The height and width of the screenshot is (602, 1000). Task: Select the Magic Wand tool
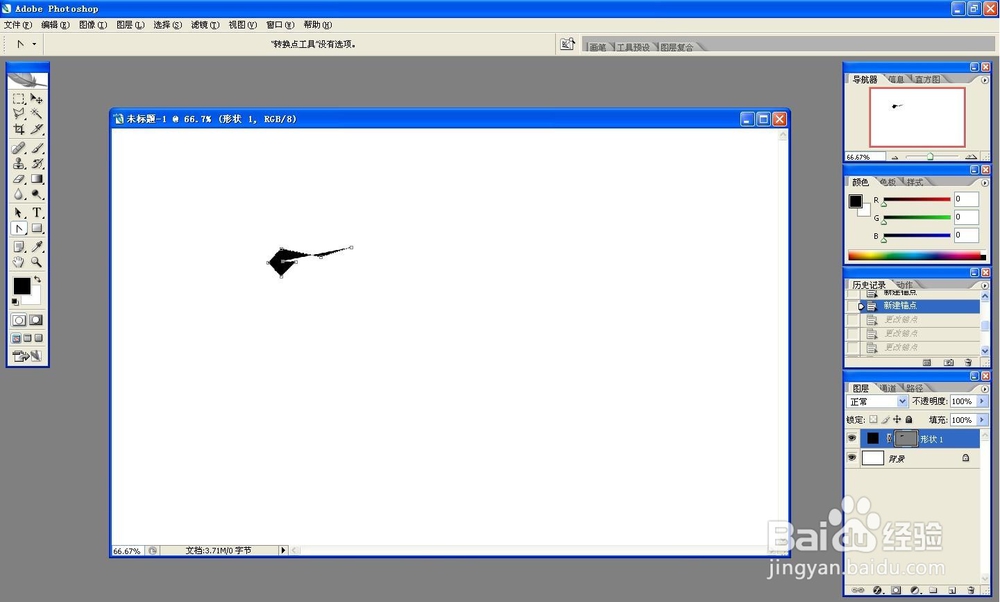pos(36,114)
